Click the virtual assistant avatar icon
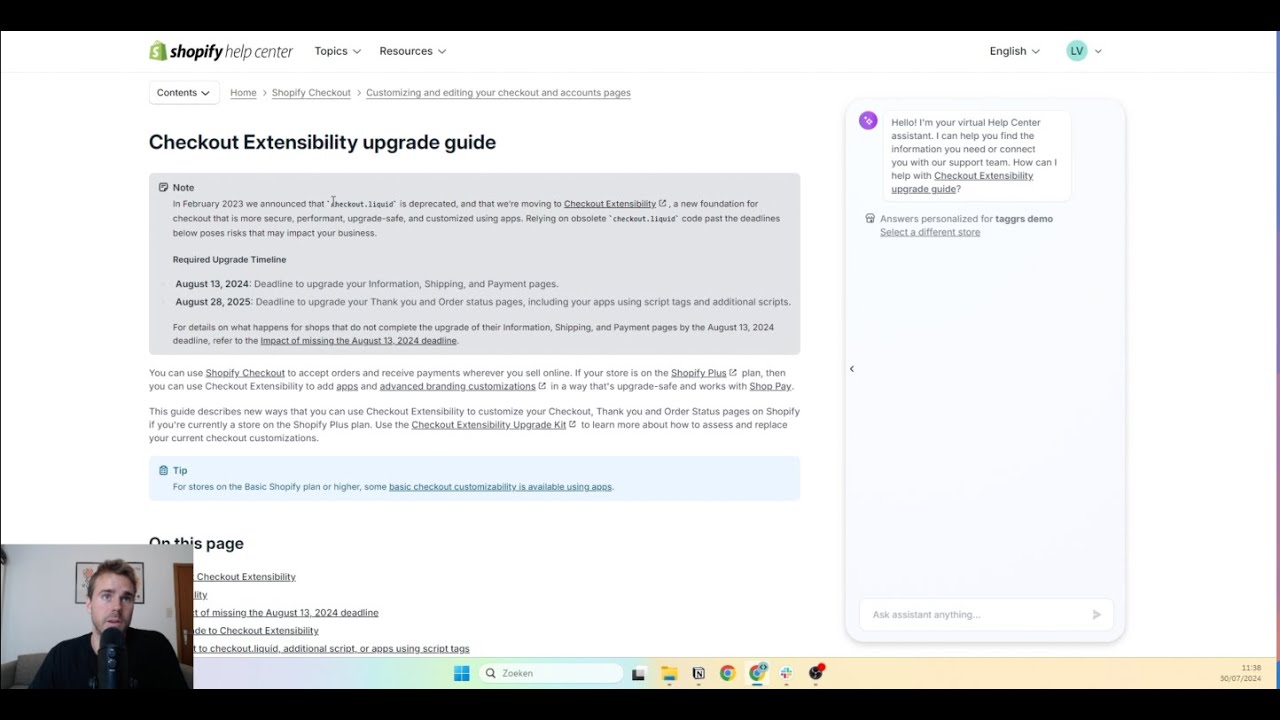Viewport: 1280px width, 720px height. coord(868,121)
